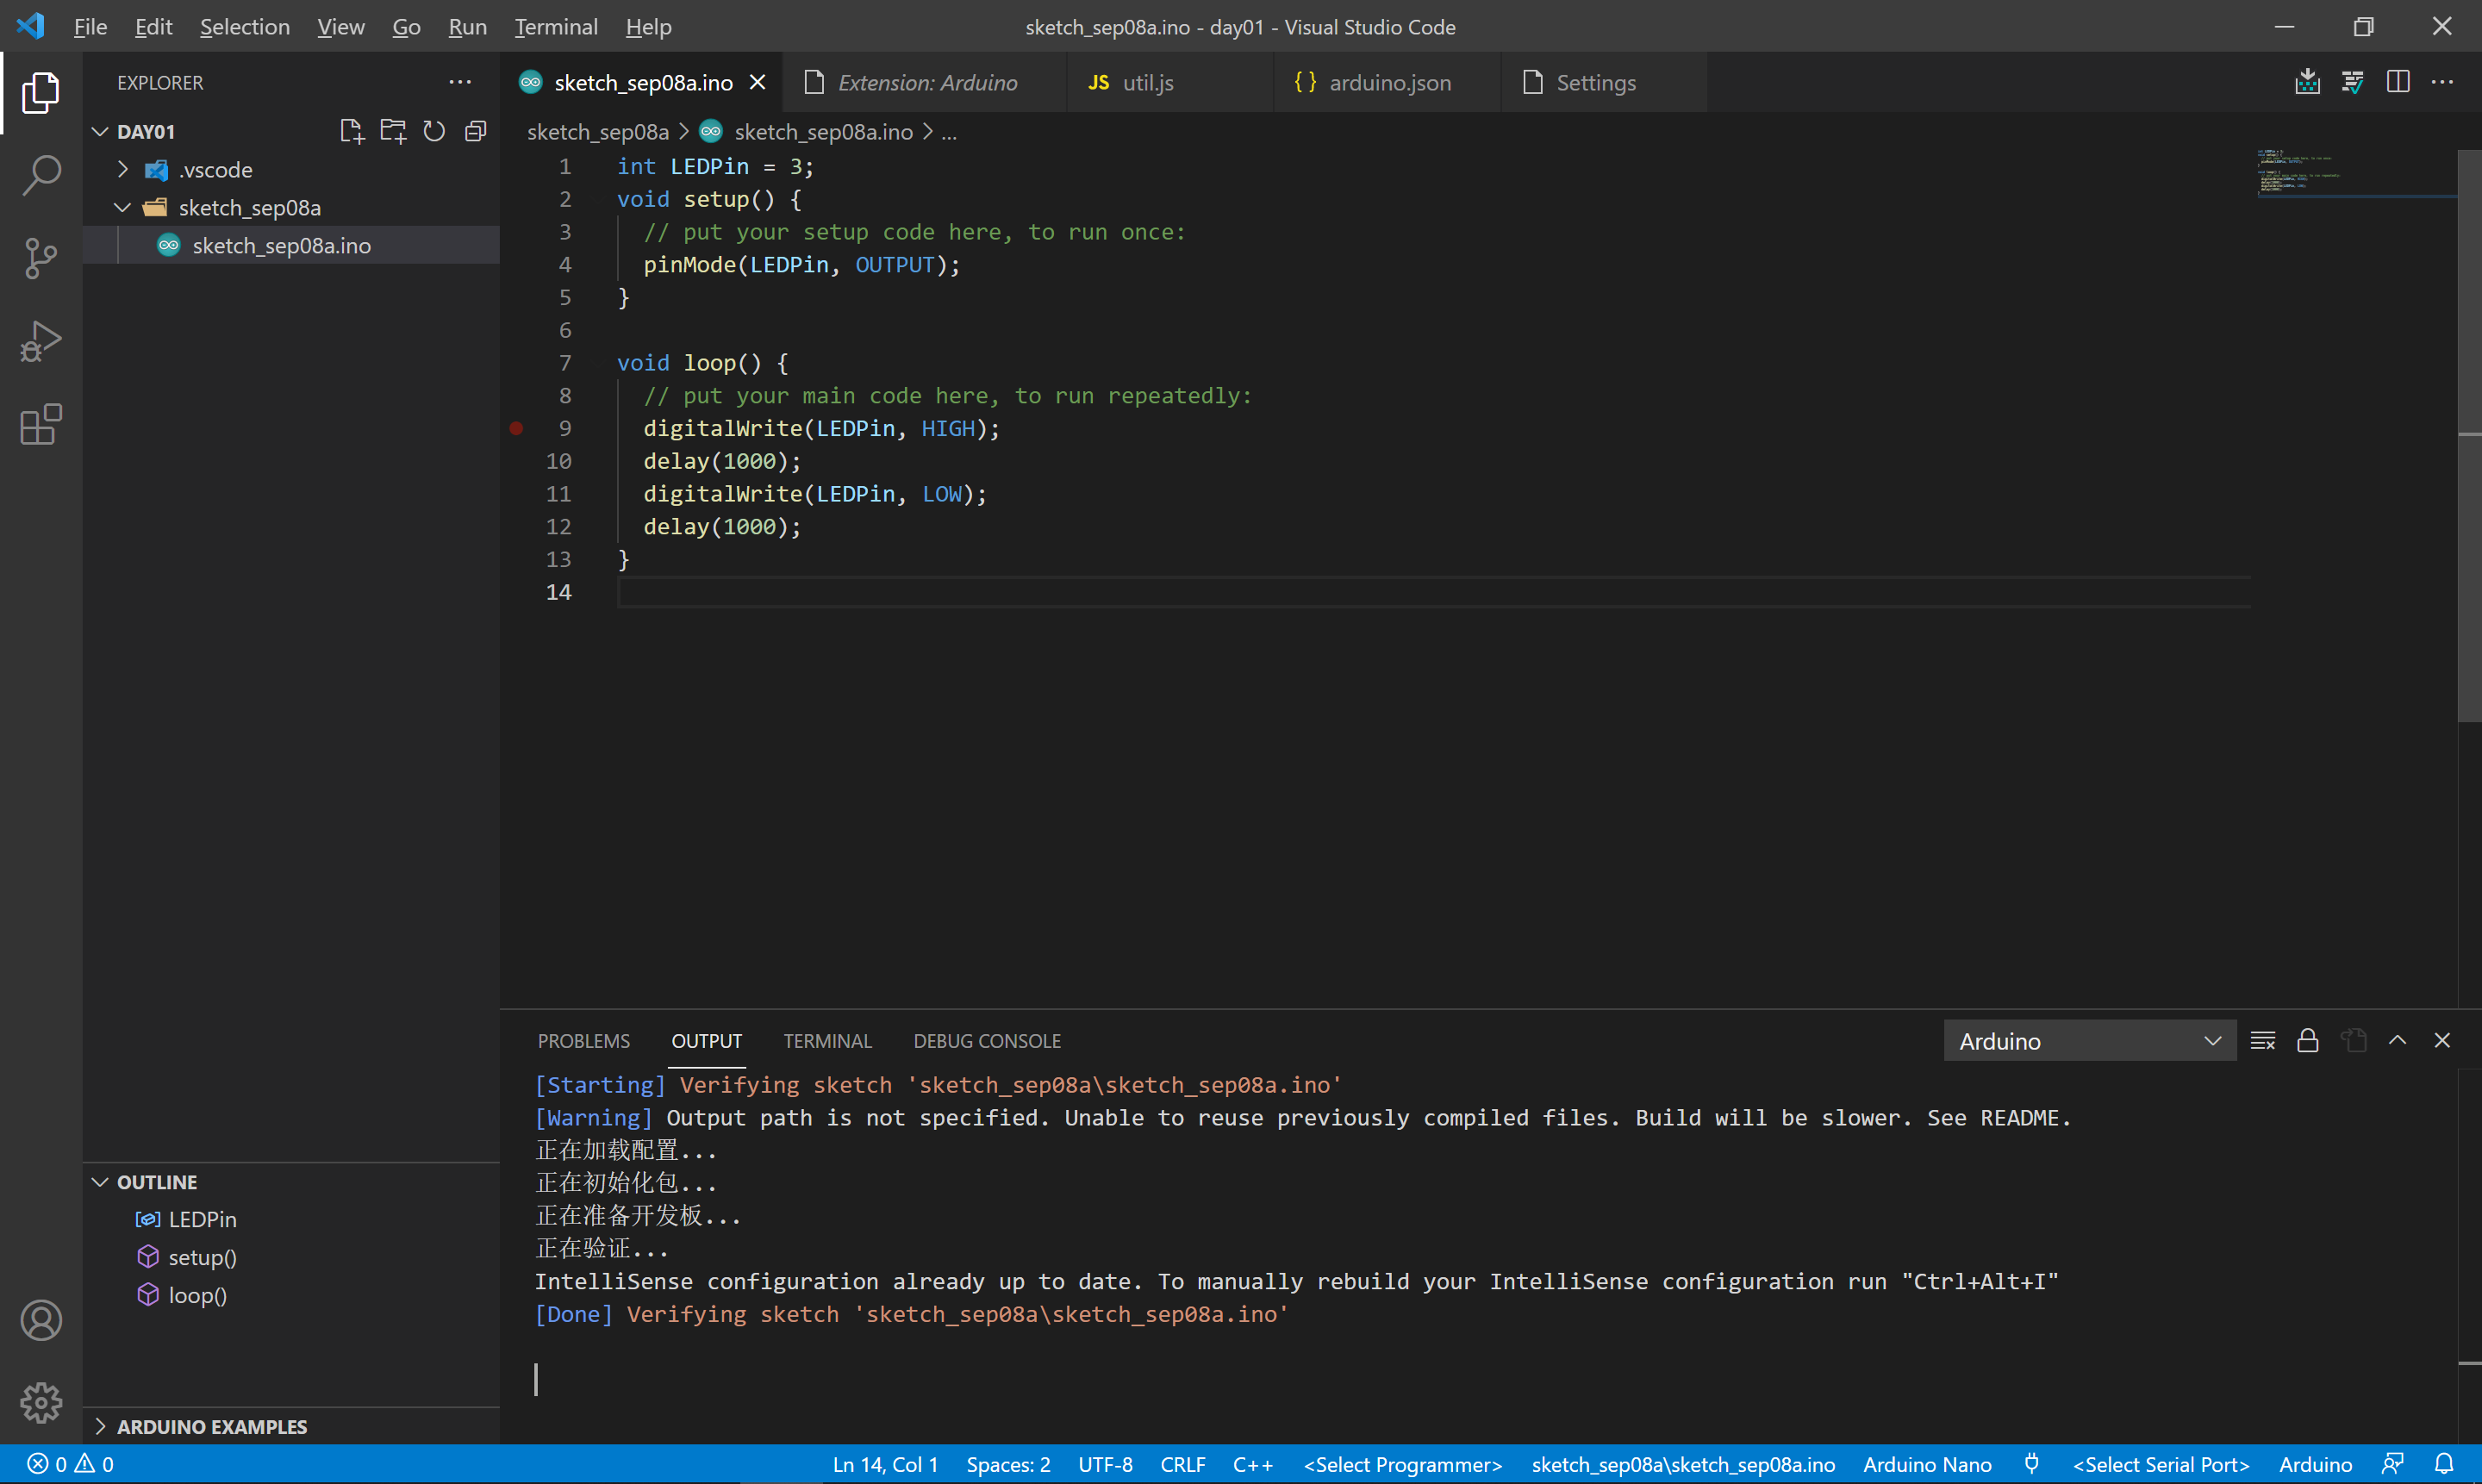Open the Extensions view
Screen dimensions: 2482x1484
[x=41, y=424]
